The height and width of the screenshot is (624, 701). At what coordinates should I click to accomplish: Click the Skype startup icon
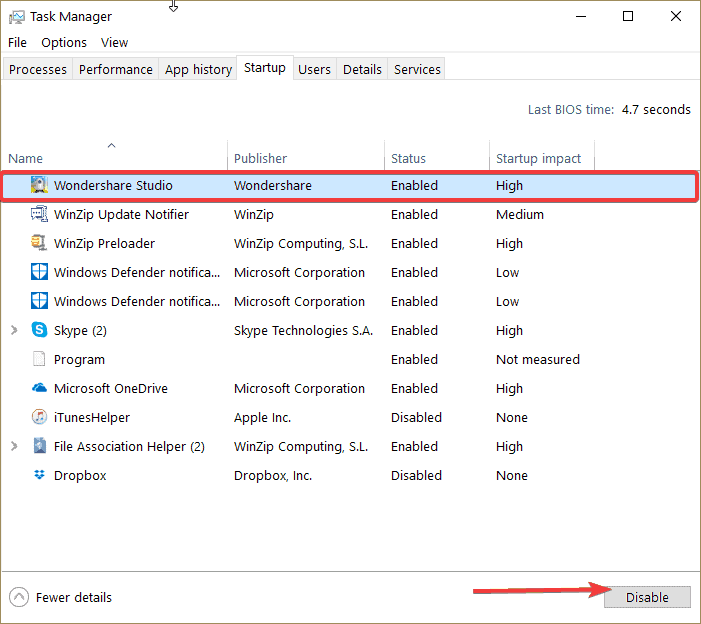(x=39, y=330)
